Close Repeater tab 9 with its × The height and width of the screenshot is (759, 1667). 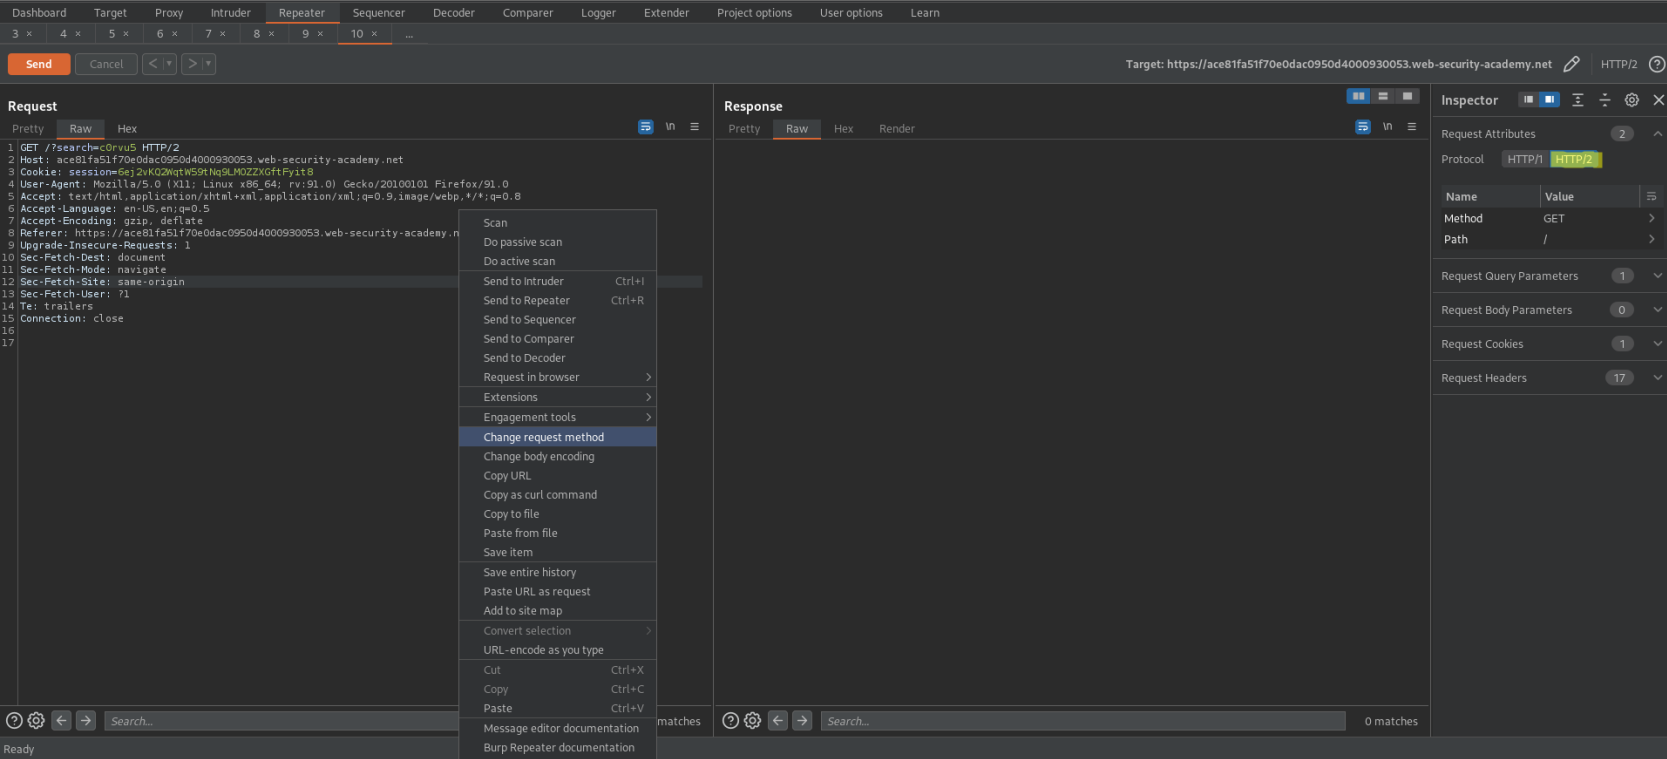coord(320,34)
